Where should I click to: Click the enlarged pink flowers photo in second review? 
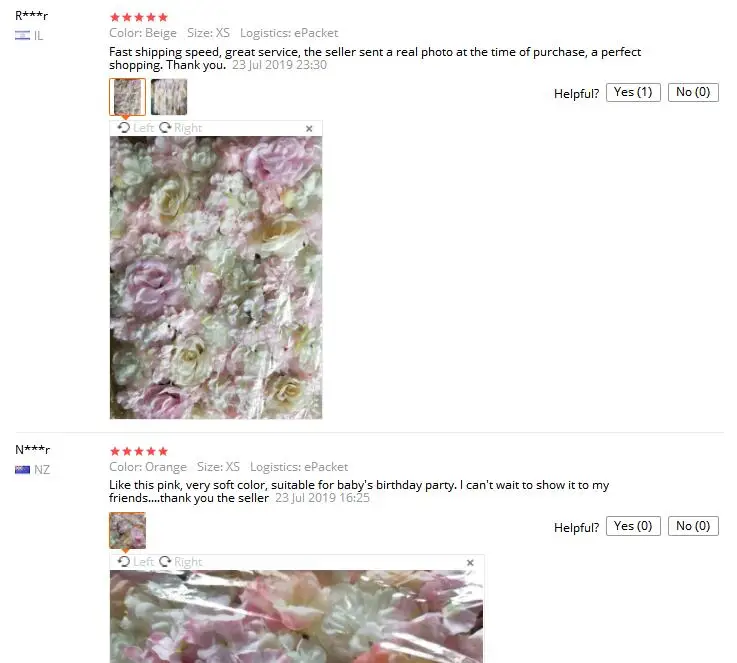(x=296, y=616)
